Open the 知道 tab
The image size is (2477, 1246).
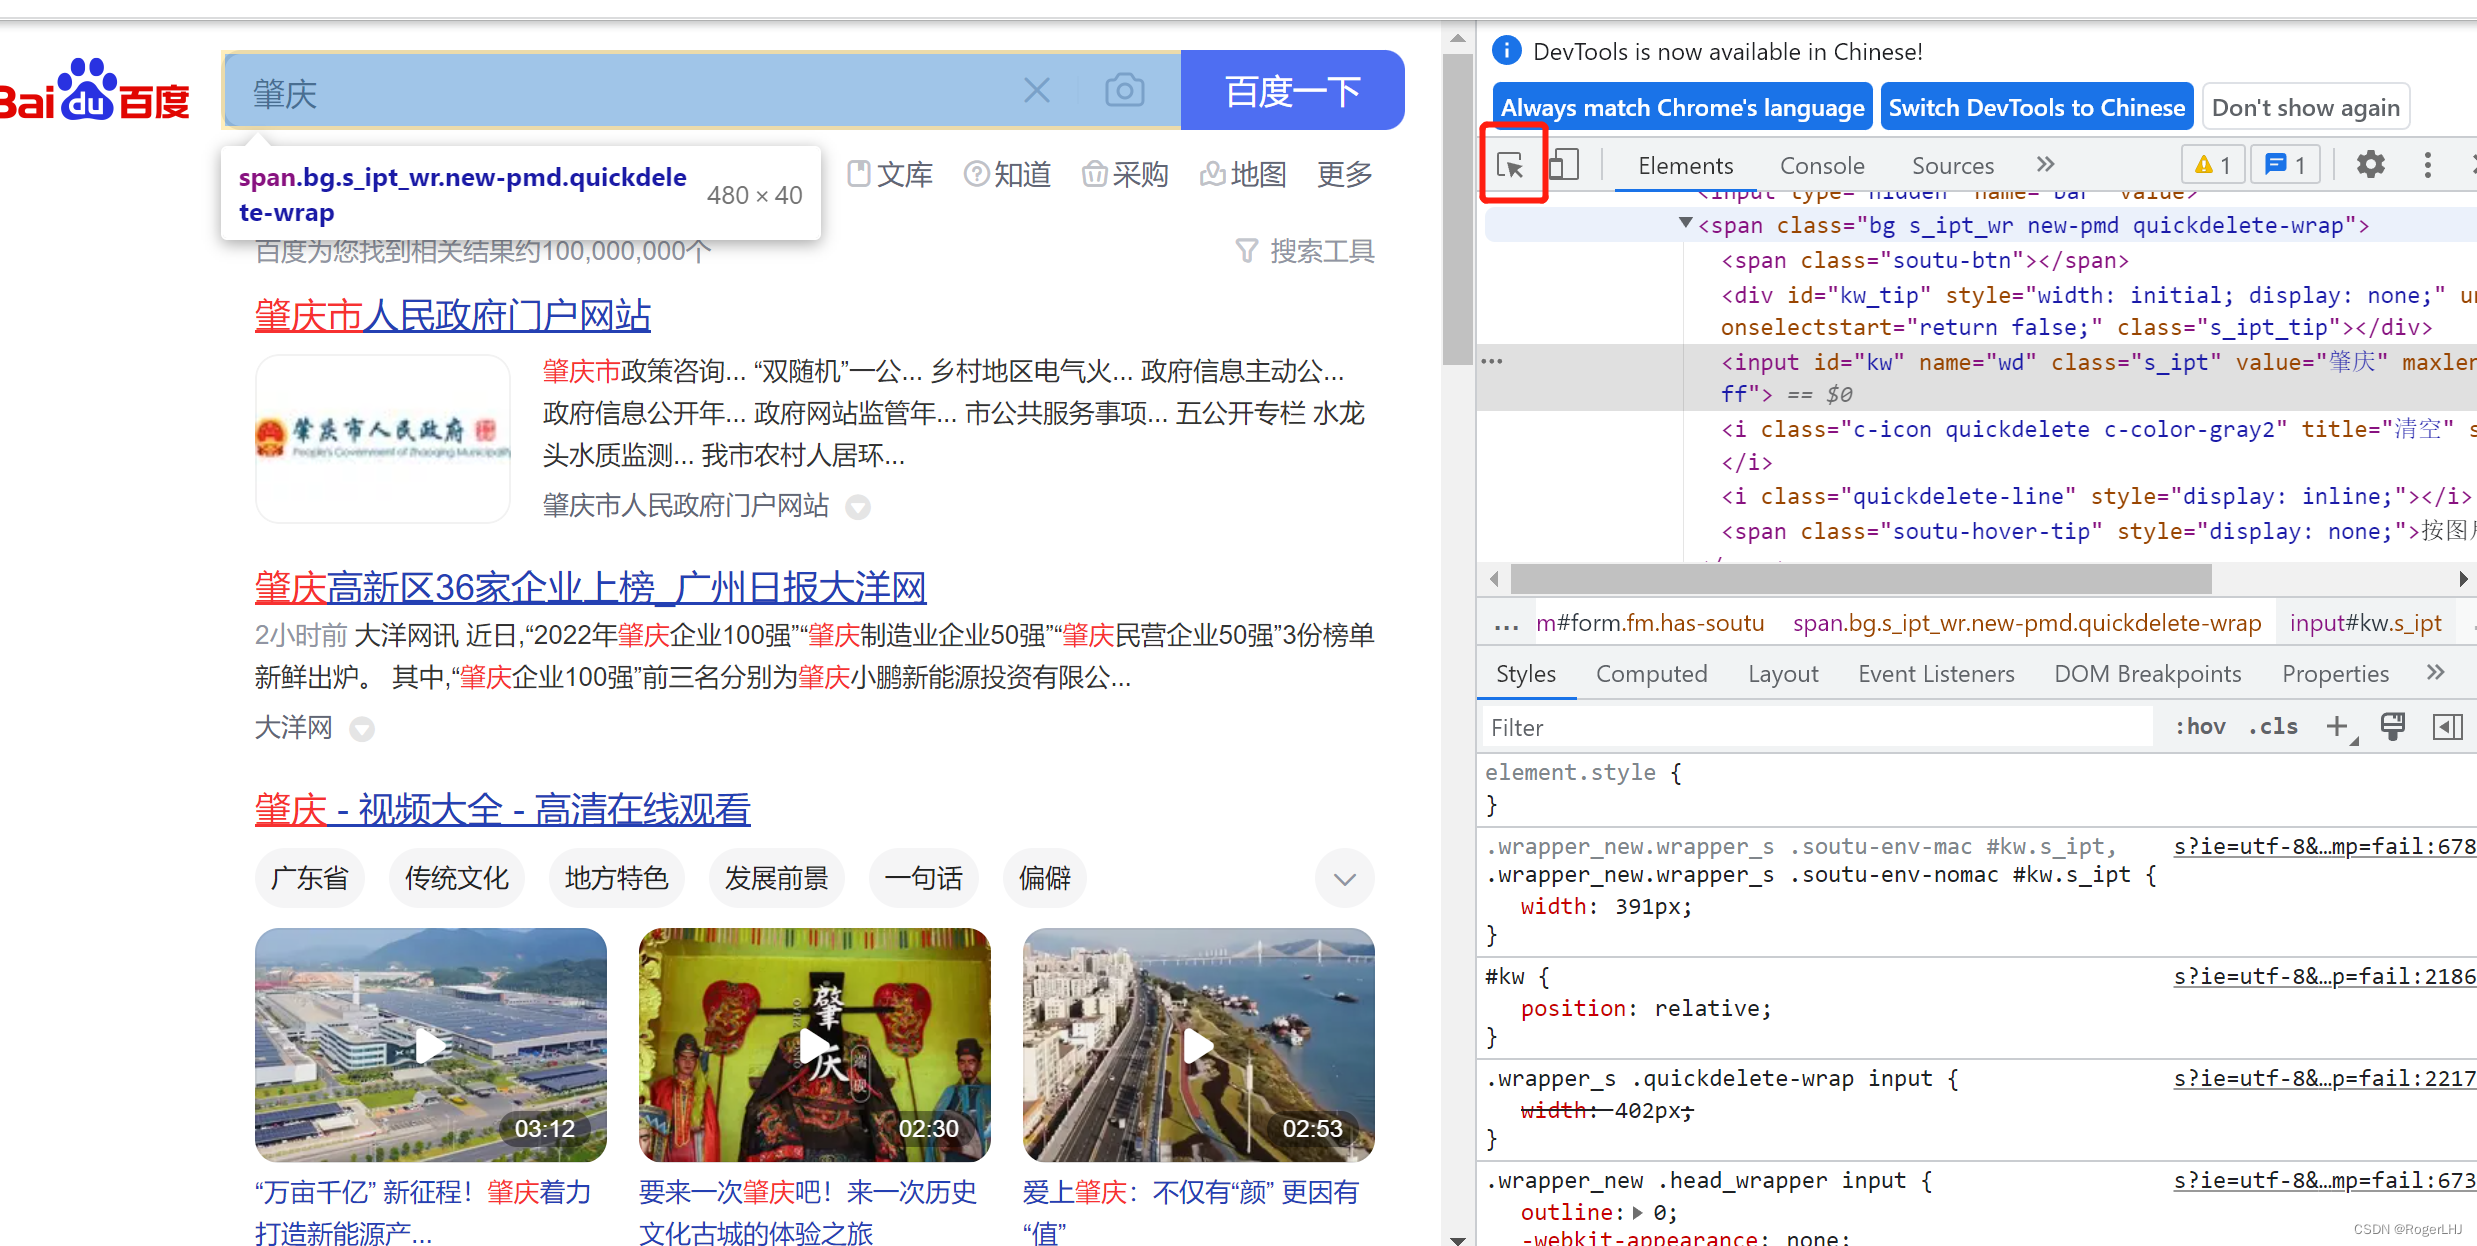tap(1007, 174)
